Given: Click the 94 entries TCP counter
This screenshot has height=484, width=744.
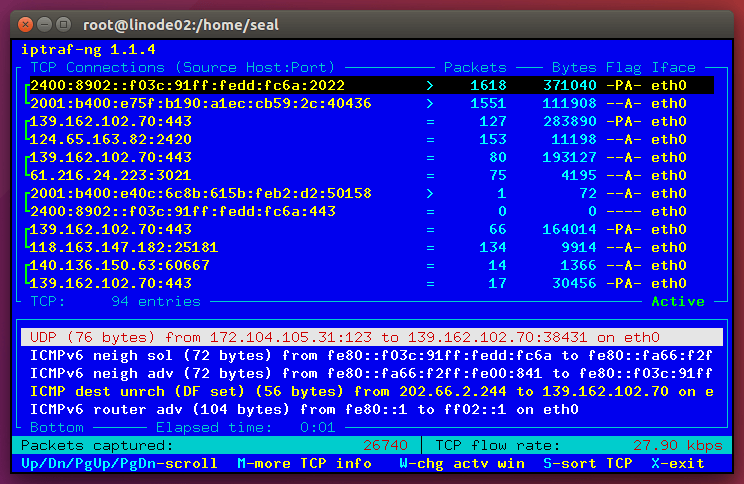Looking at the screenshot, I should (x=156, y=302).
